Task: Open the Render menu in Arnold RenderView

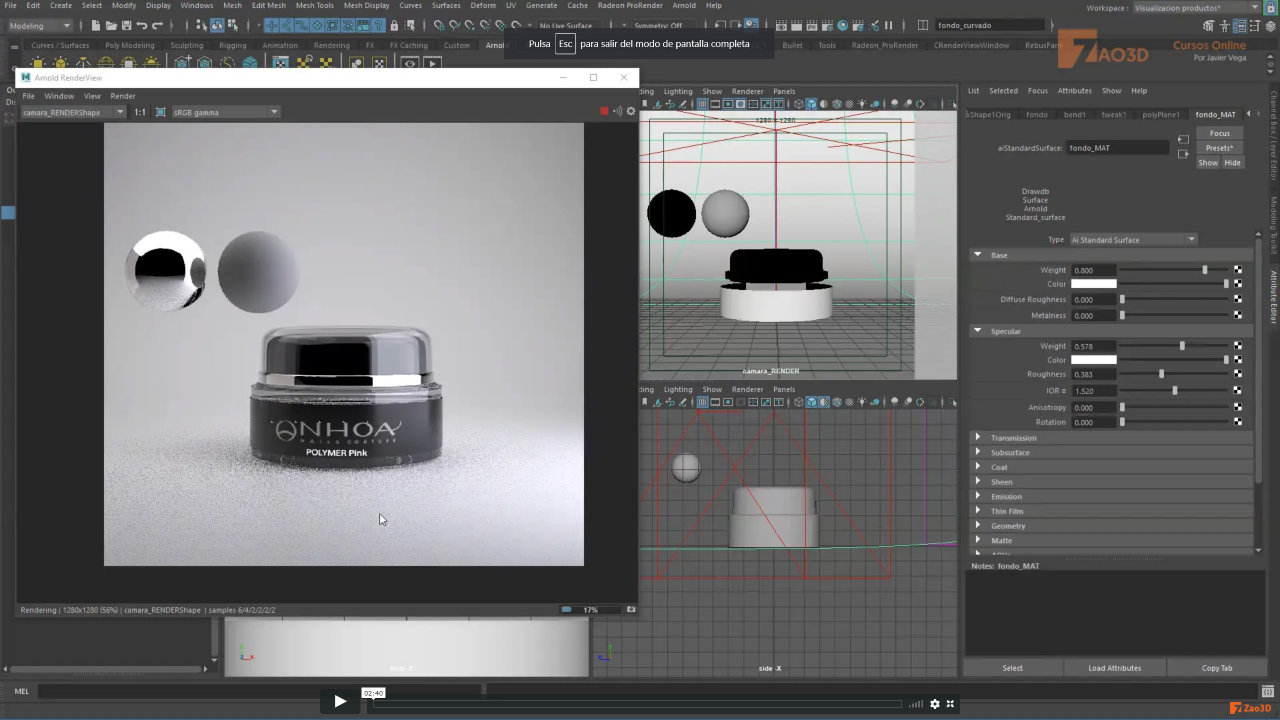Action: [123, 96]
